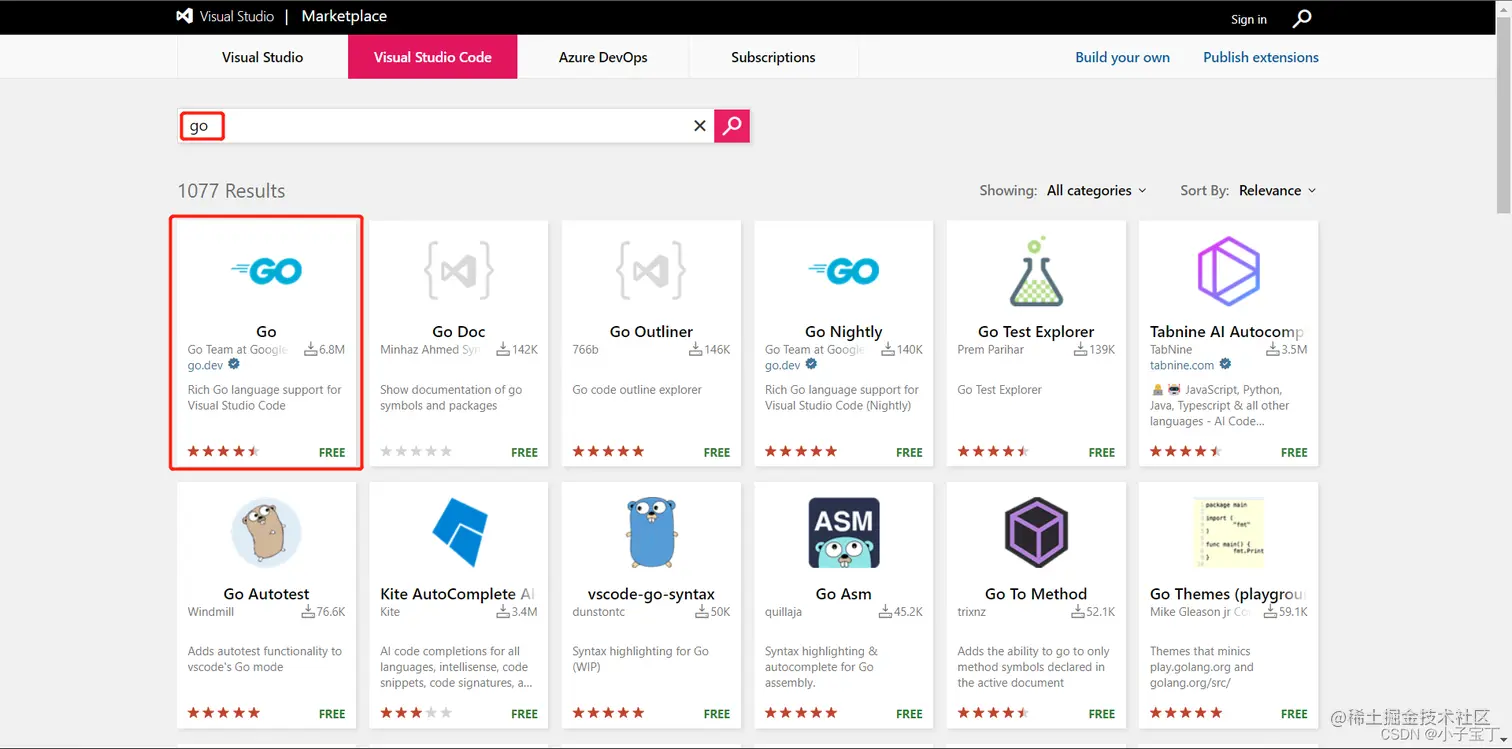Expand the All categories dropdown
The width and height of the screenshot is (1512, 749).
click(x=1096, y=190)
